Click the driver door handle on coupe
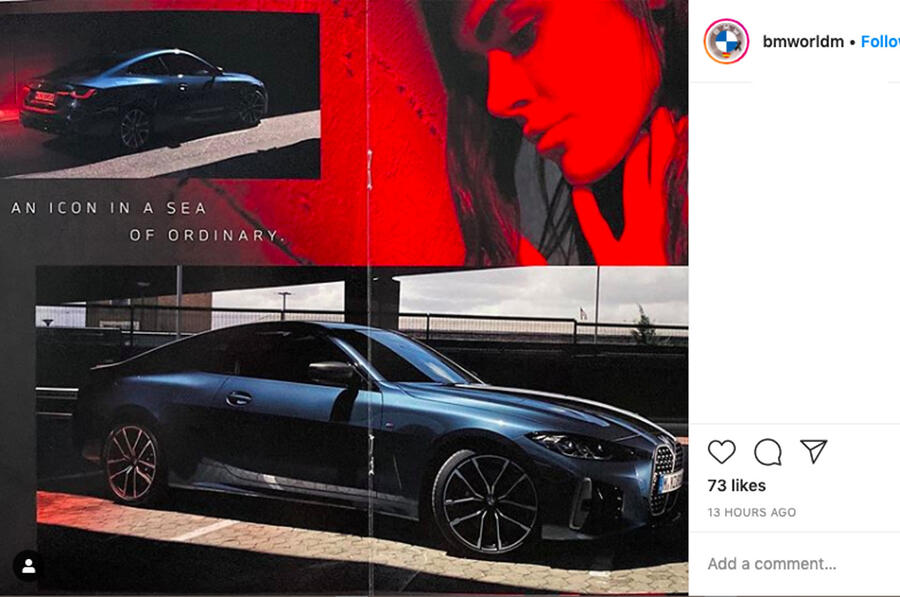The width and height of the screenshot is (900, 597). click(x=238, y=398)
